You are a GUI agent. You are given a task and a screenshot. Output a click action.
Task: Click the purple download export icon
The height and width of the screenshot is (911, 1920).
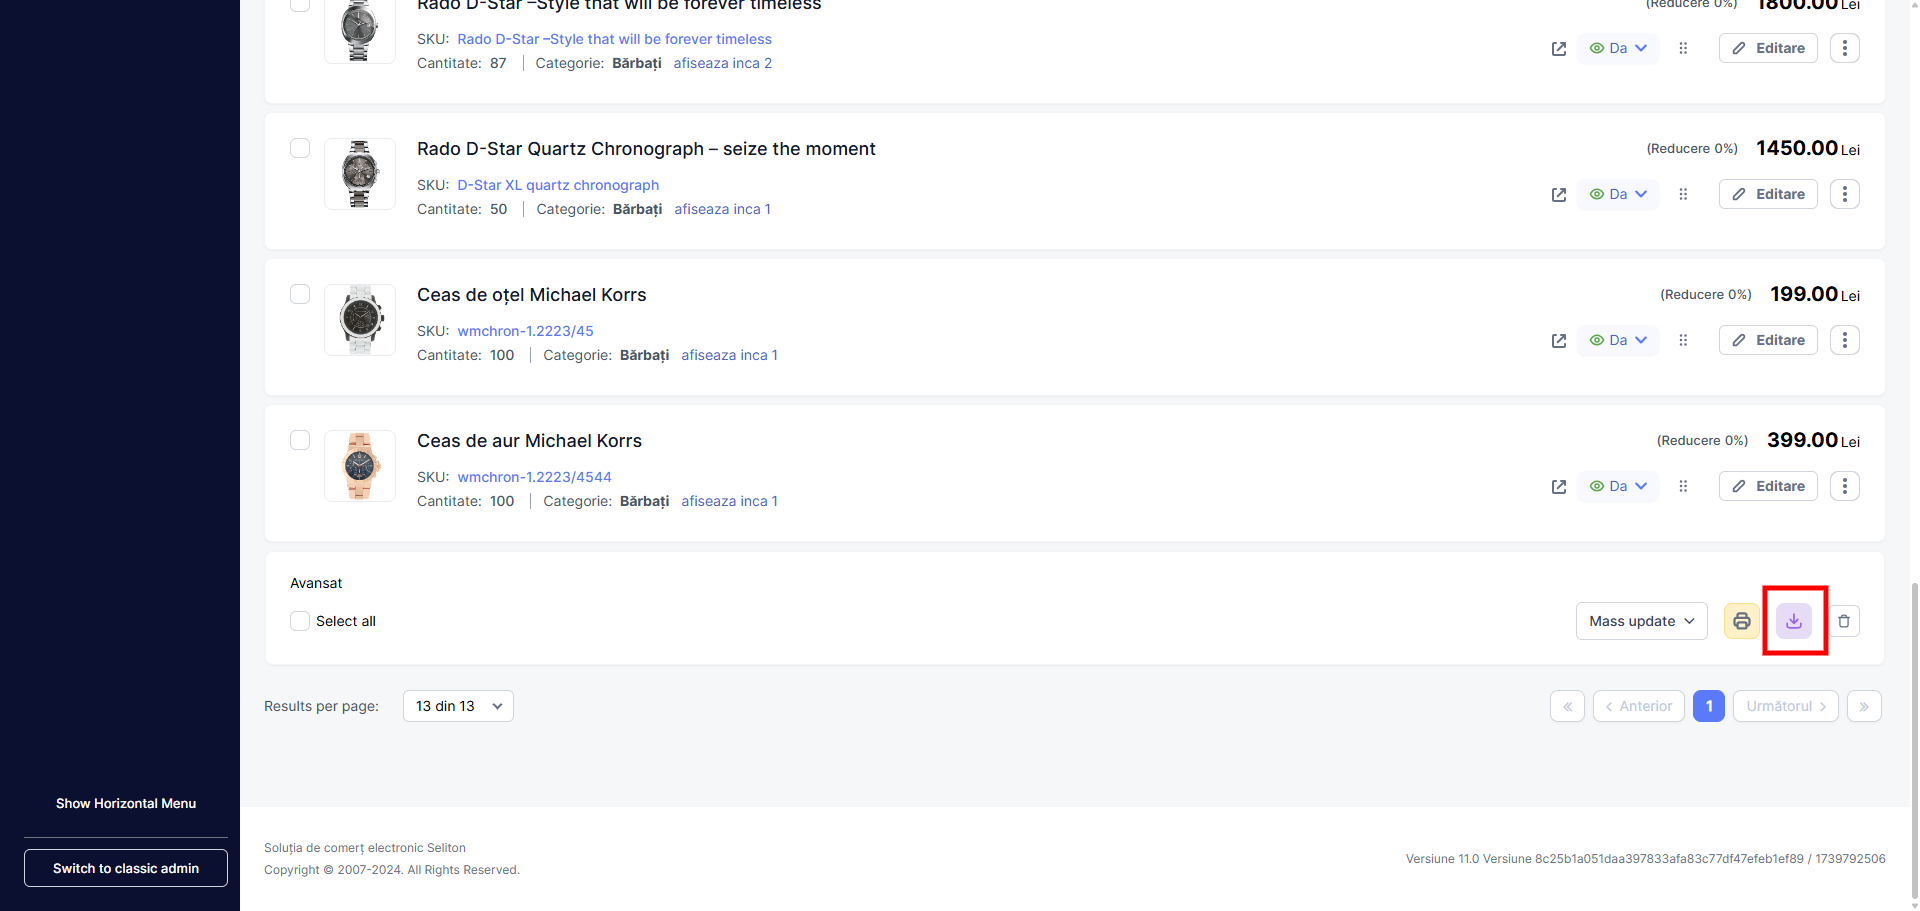pos(1794,621)
